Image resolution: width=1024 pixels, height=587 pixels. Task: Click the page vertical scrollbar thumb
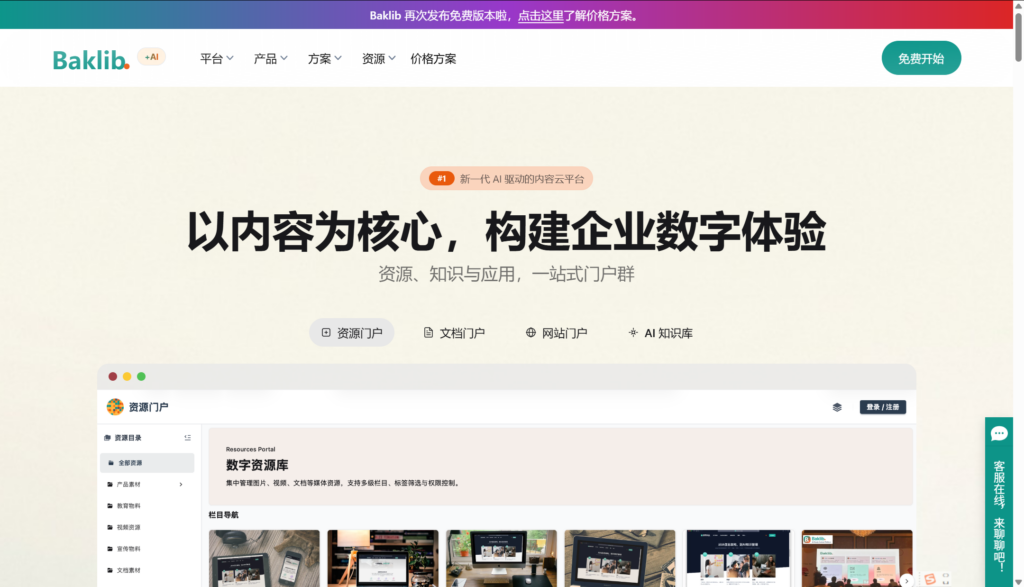(1018, 37)
